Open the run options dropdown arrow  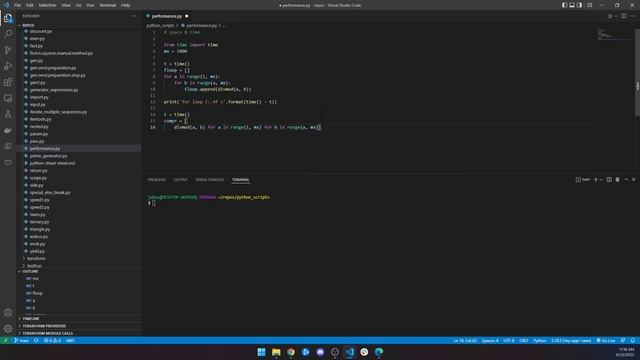[616, 16]
